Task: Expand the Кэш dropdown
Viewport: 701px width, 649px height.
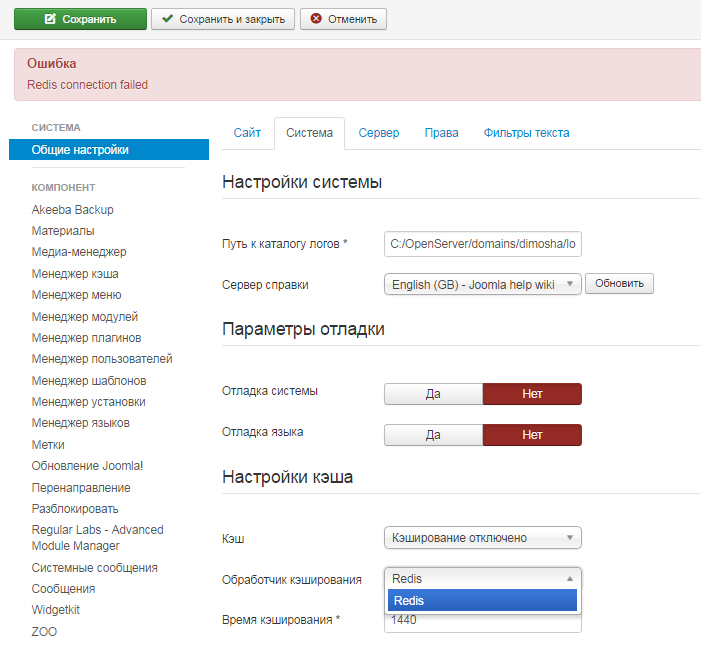Action: pos(482,538)
